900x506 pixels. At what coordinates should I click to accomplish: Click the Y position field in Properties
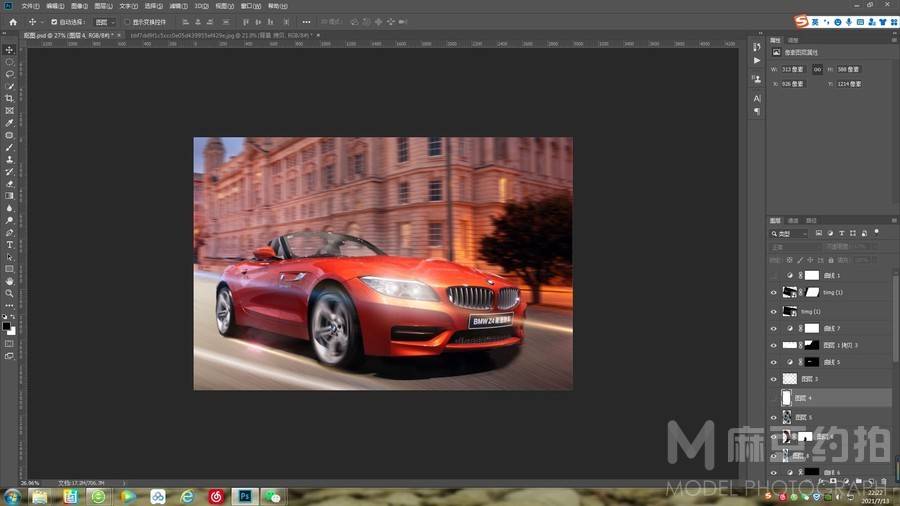coord(849,84)
